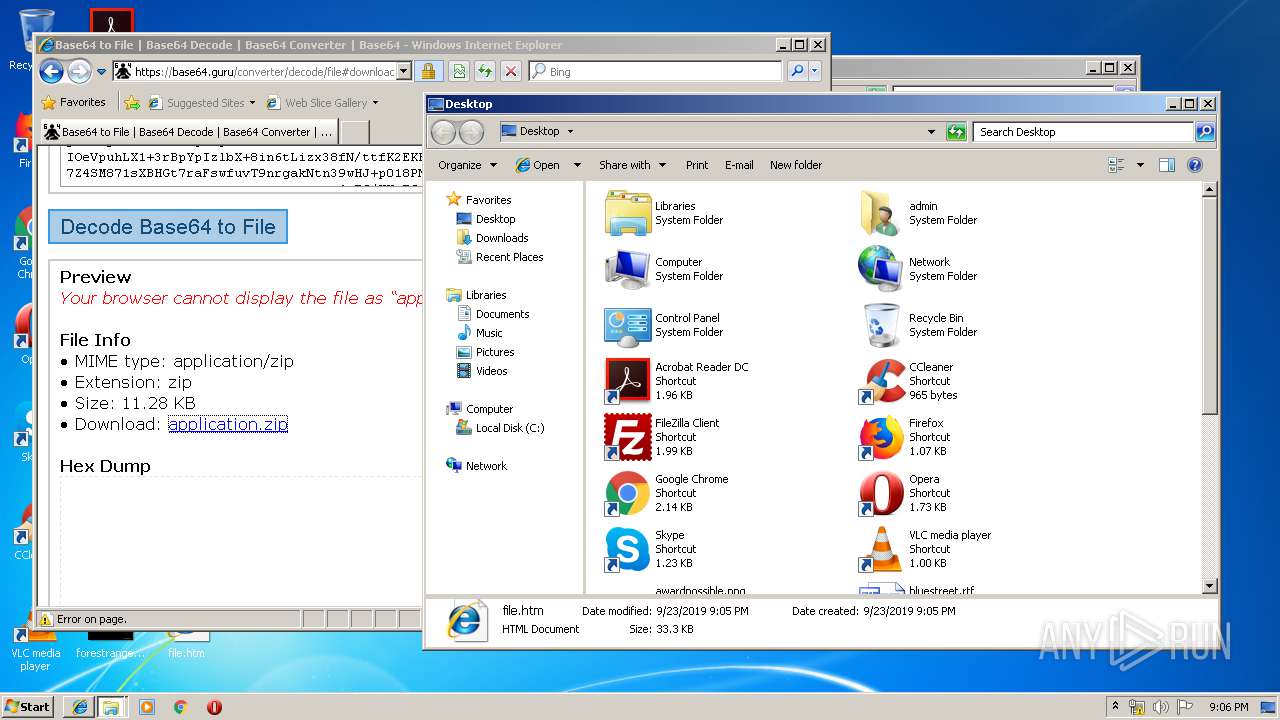Click the Bing search box in IE

point(655,71)
